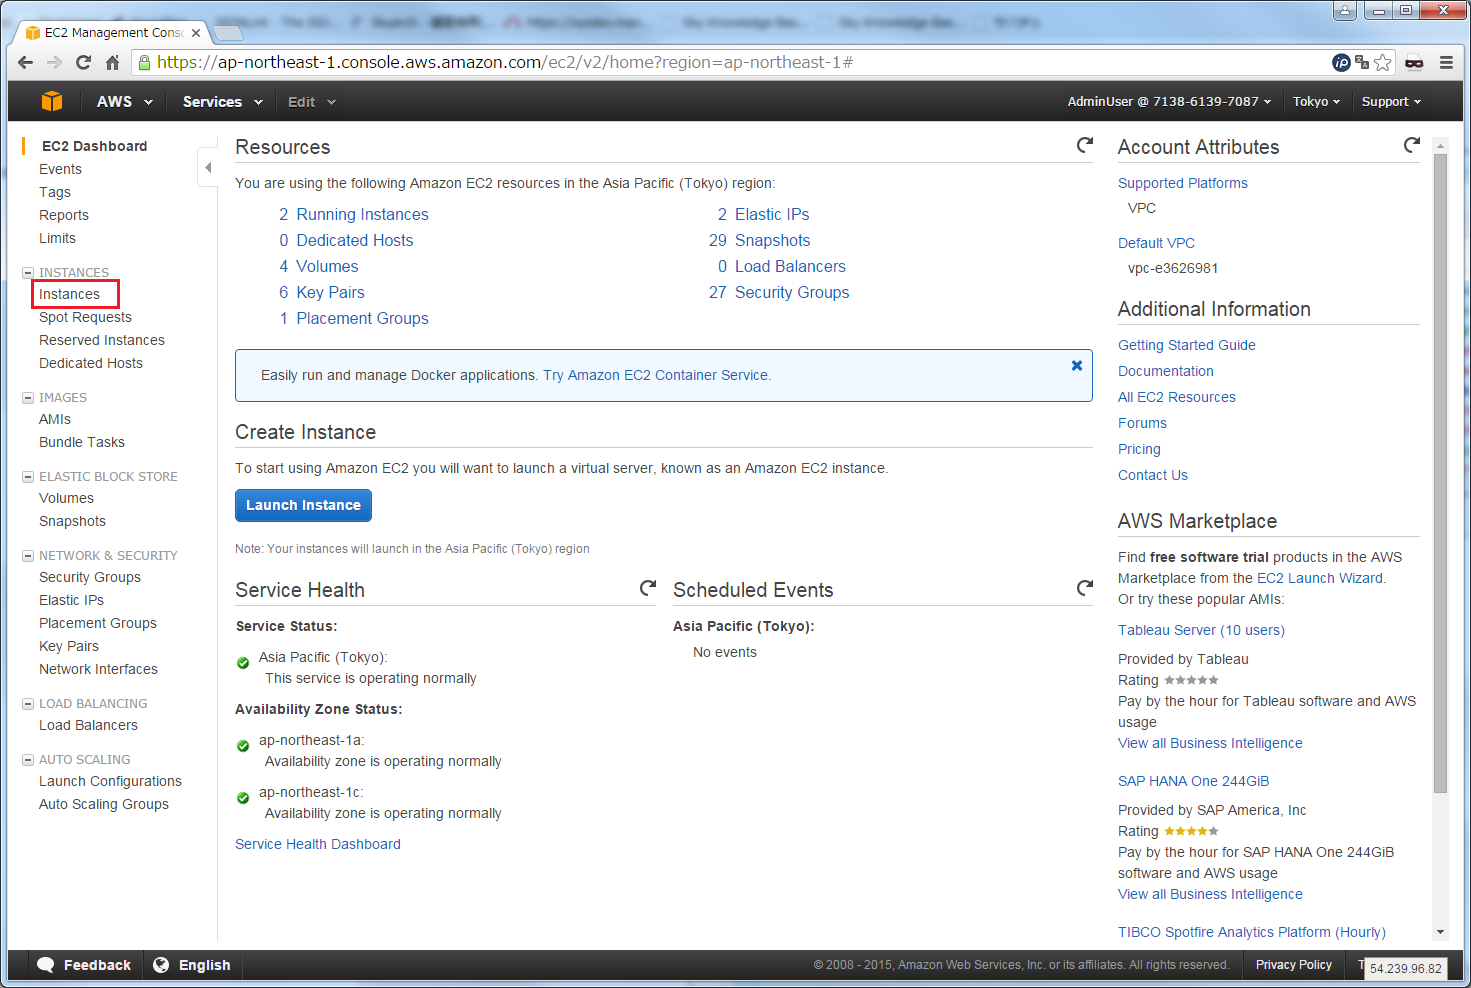The image size is (1471, 988).
Task: Refresh the Account Attributes panel
Action: (x=1411, y=145)
